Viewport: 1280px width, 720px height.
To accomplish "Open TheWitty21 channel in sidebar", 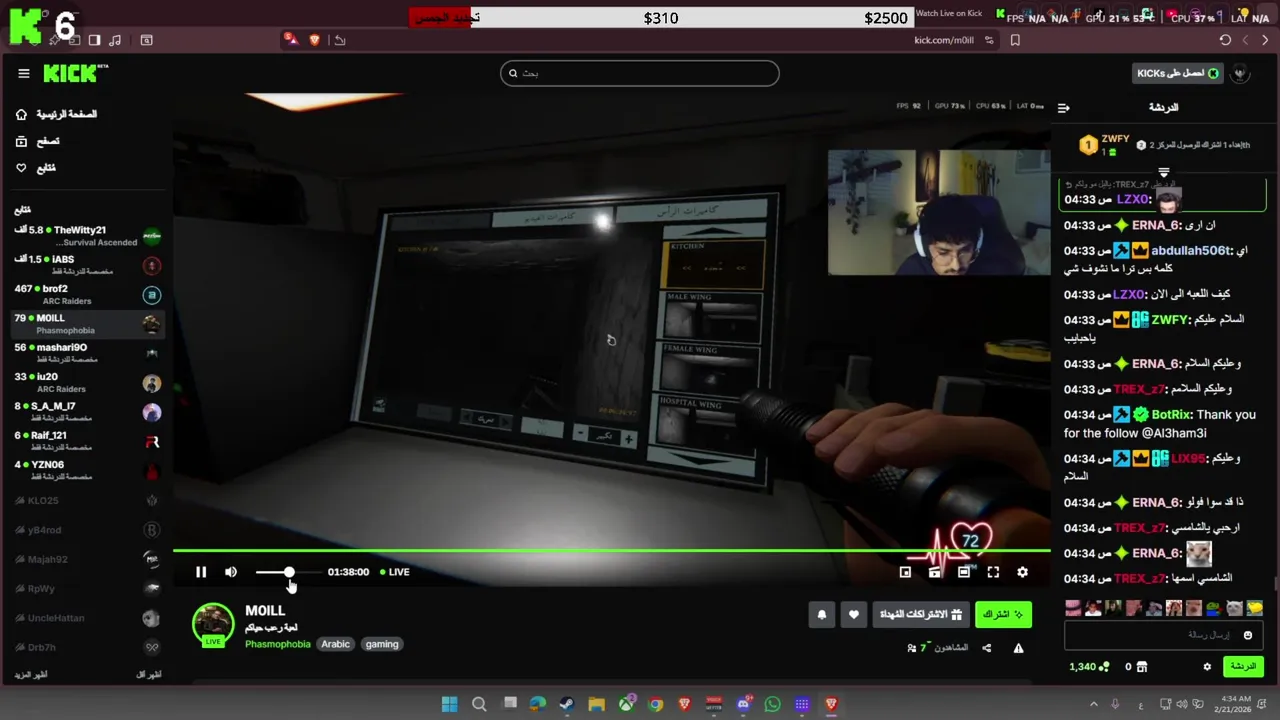I will pos(88,236).
